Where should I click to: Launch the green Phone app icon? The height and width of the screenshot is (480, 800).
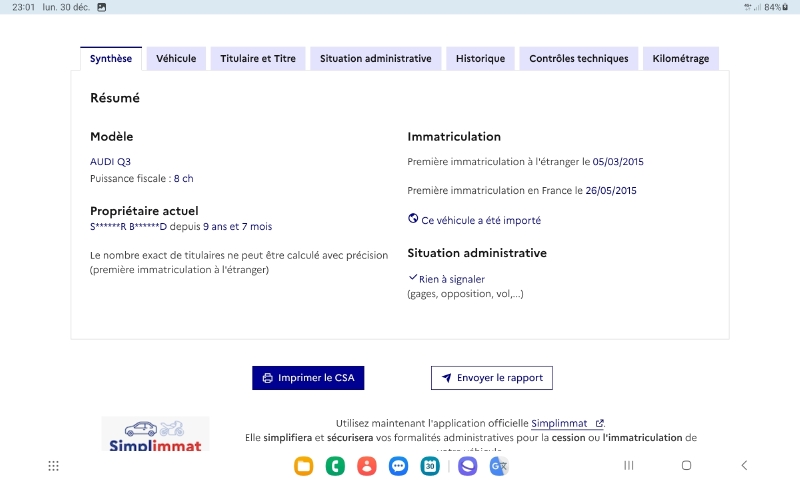335,466
